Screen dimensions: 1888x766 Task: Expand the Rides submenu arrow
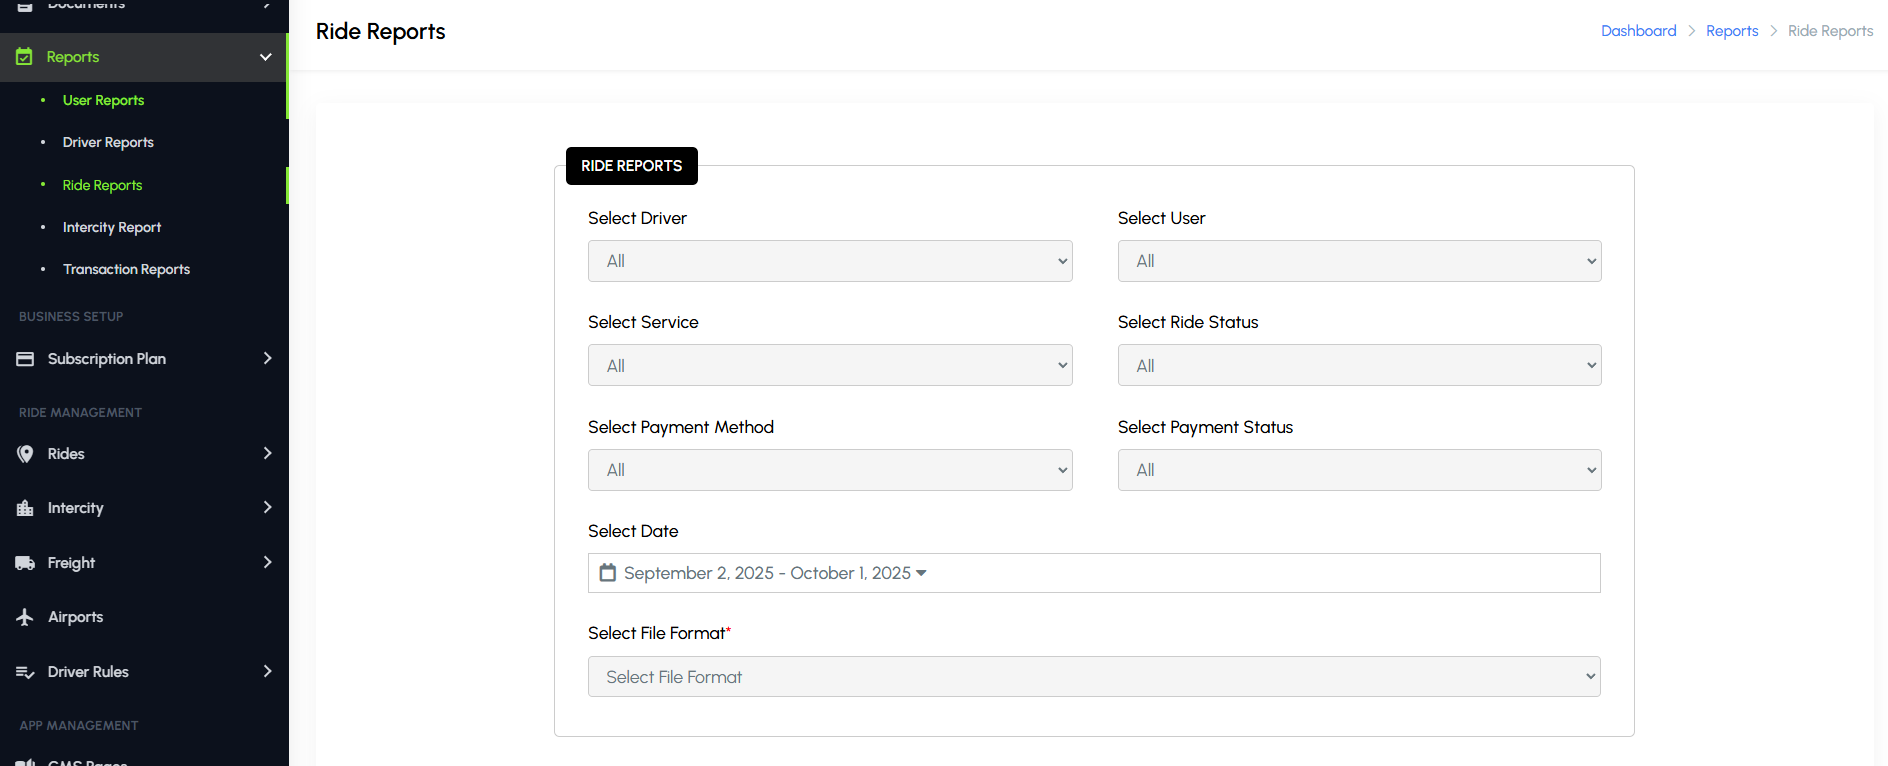[x=267, y=454]
